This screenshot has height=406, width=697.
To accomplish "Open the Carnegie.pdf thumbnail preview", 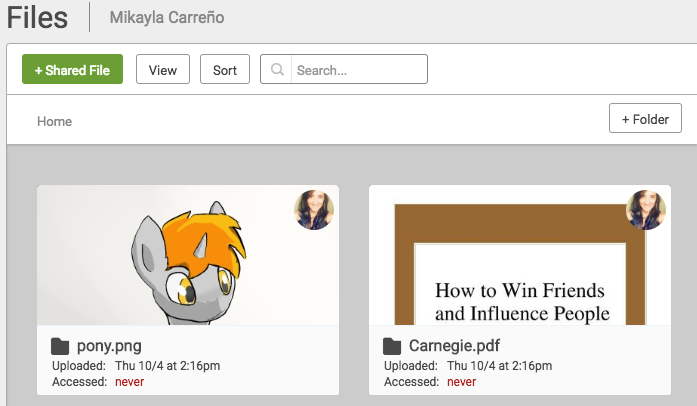I will pos(520,255).
